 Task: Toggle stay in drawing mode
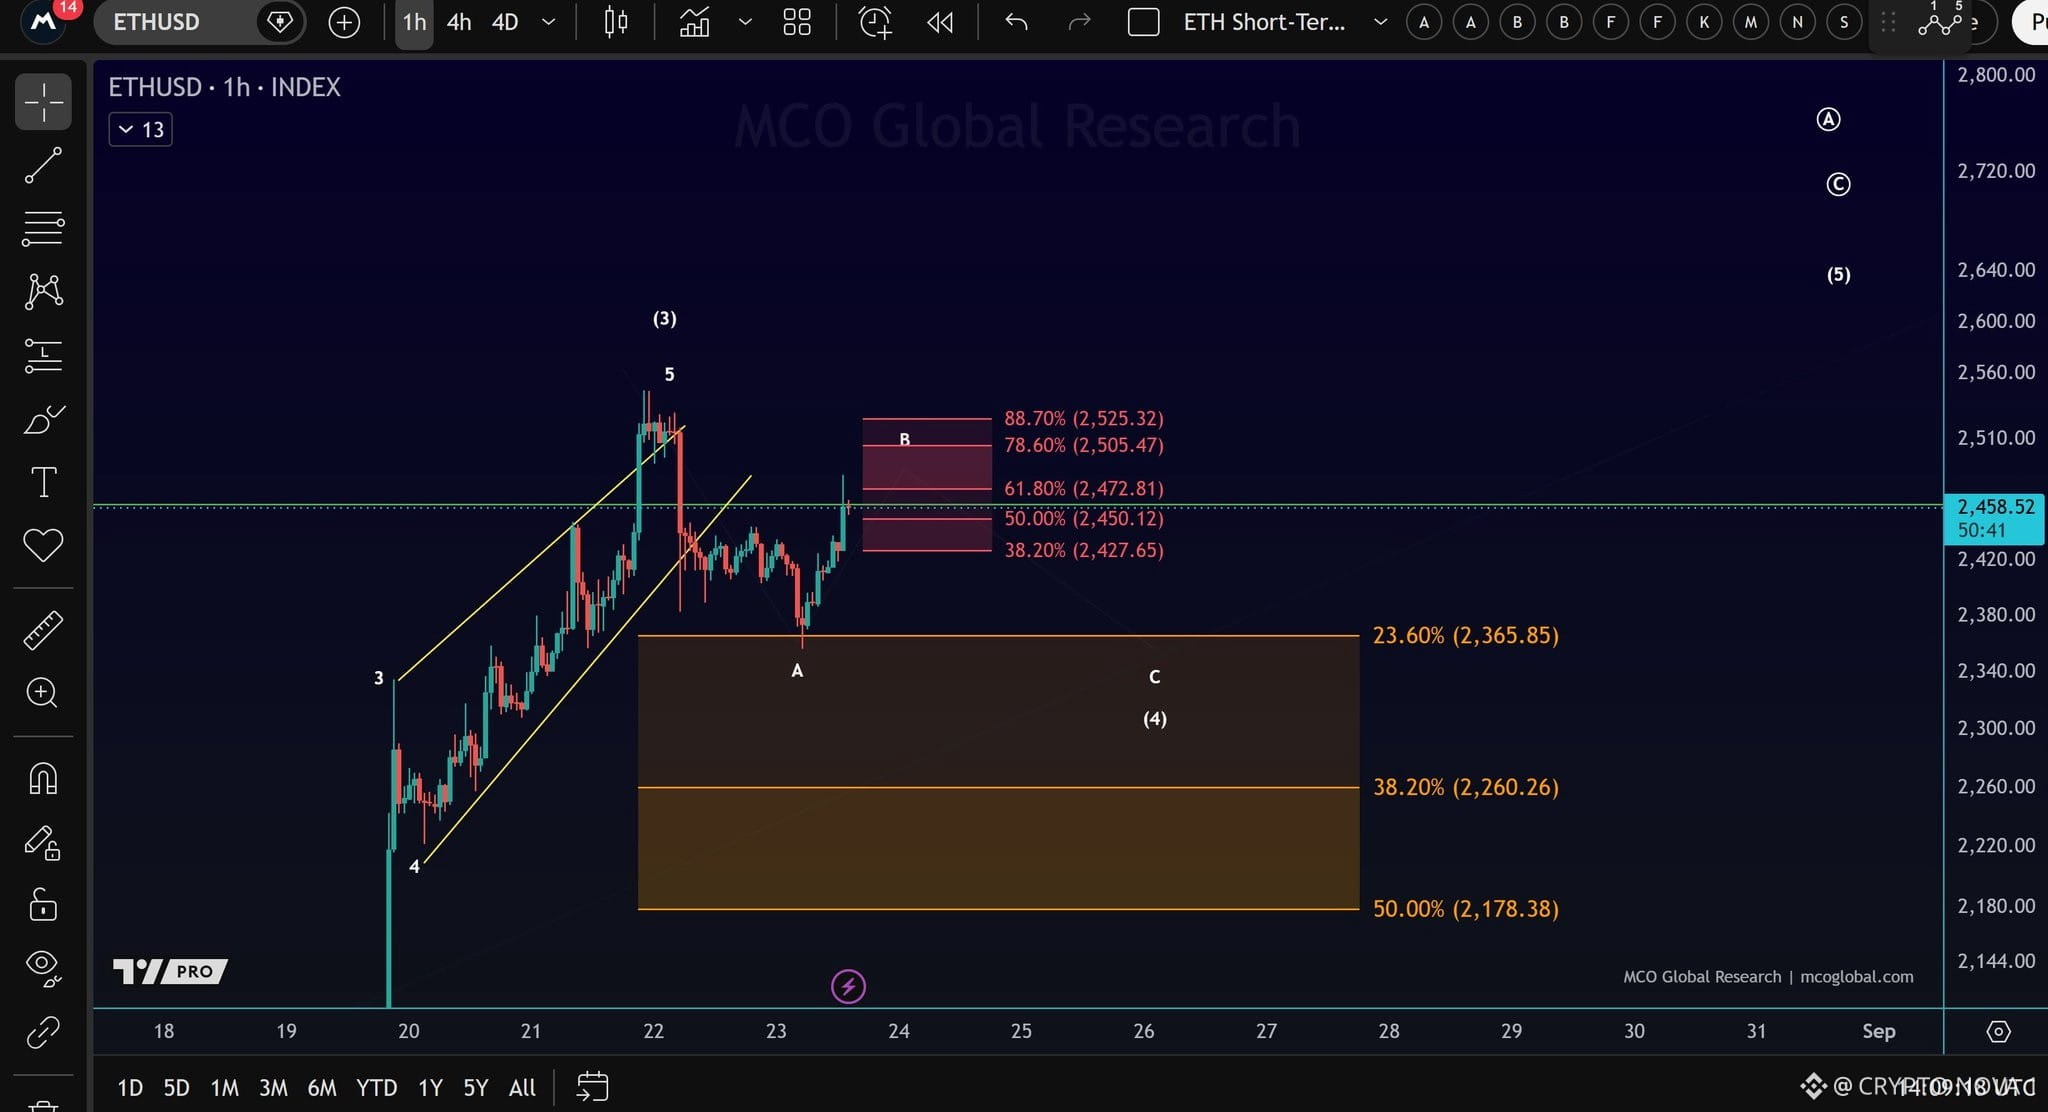point(43,842)
